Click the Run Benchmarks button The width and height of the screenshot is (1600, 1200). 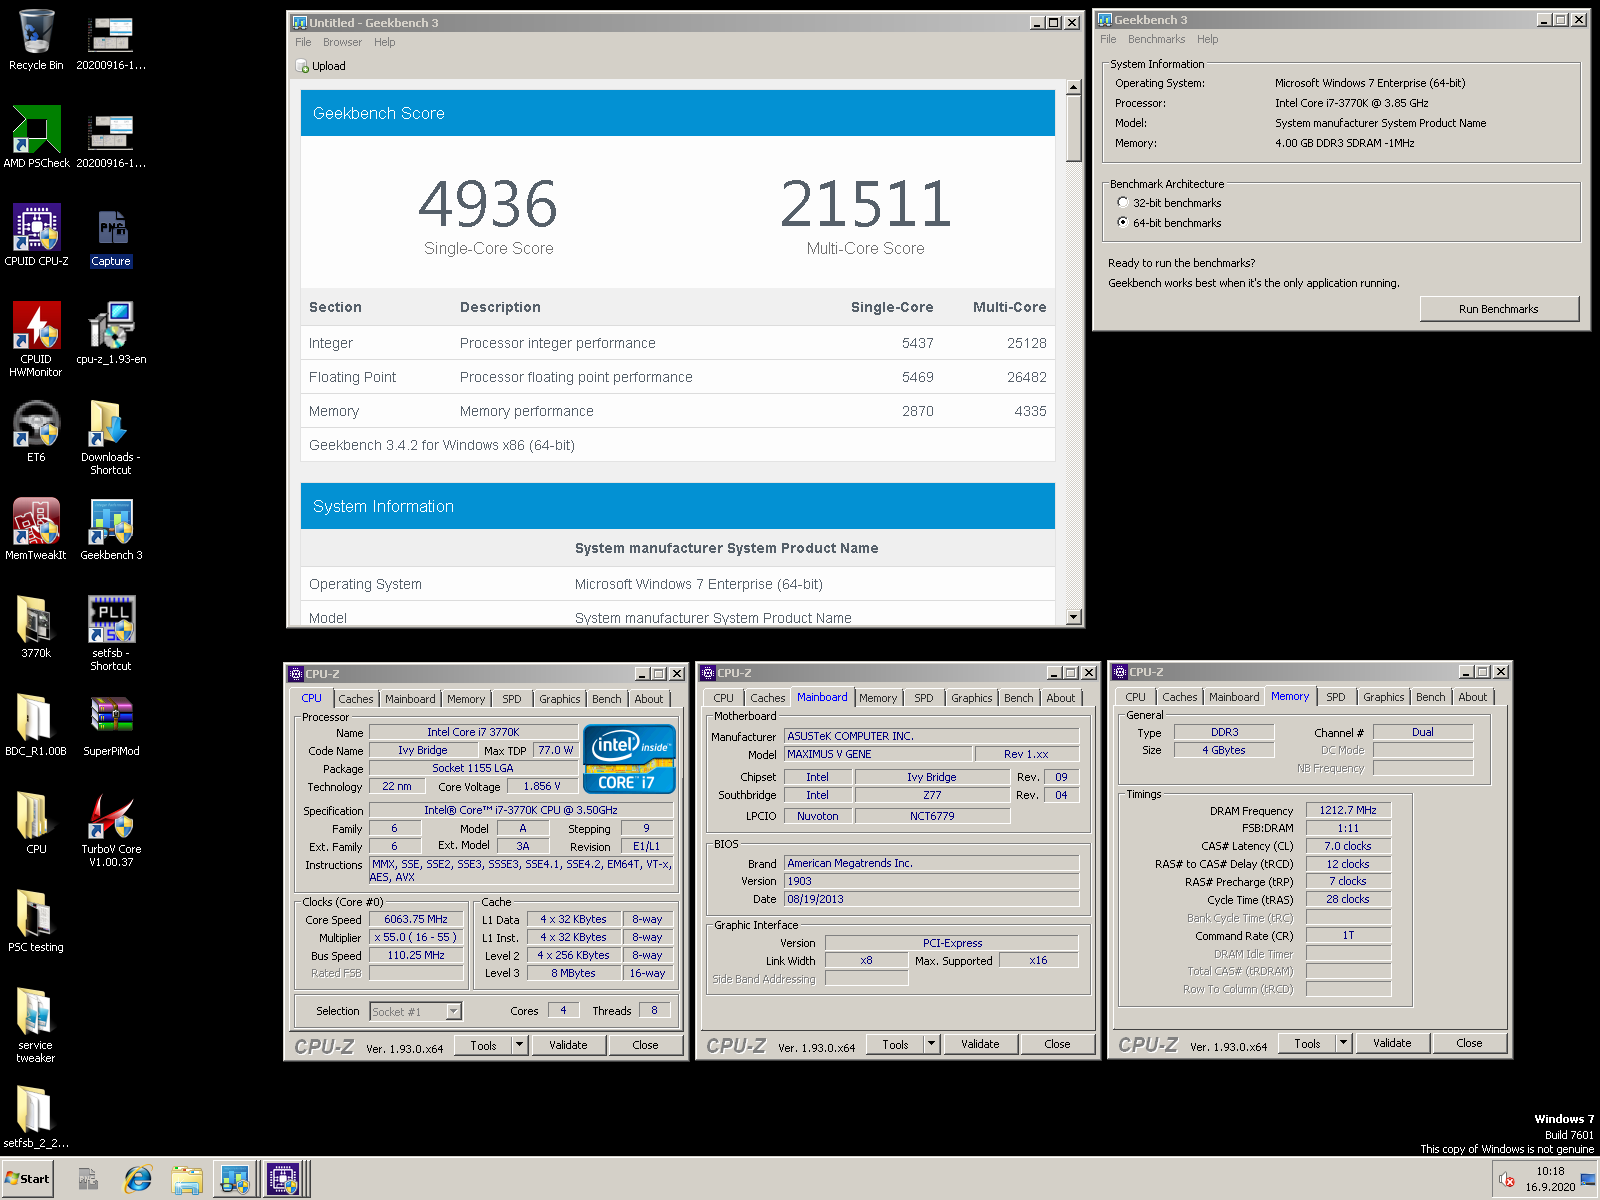[1498, 309]
